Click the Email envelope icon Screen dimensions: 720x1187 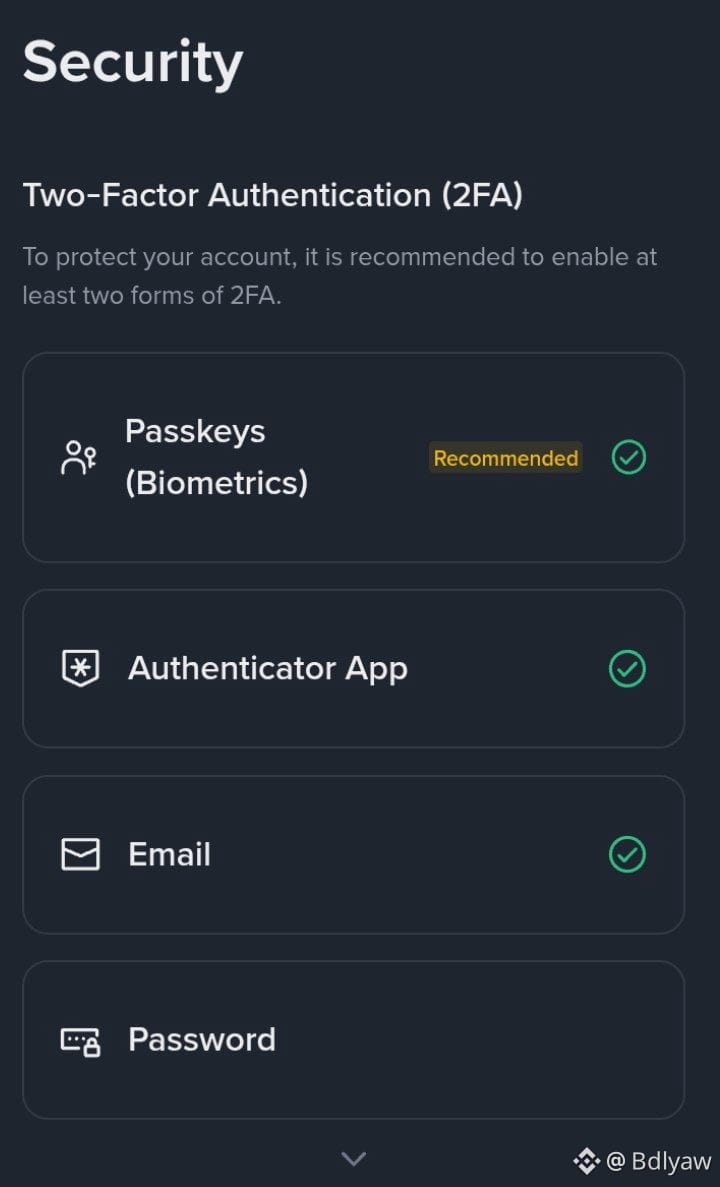tap(80, 855)
